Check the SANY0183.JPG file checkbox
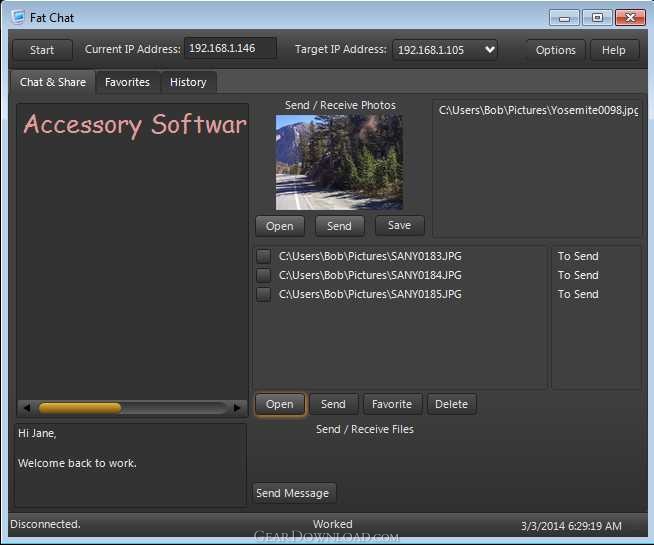This screenshot has width=654, height=545. click(263, 256)
